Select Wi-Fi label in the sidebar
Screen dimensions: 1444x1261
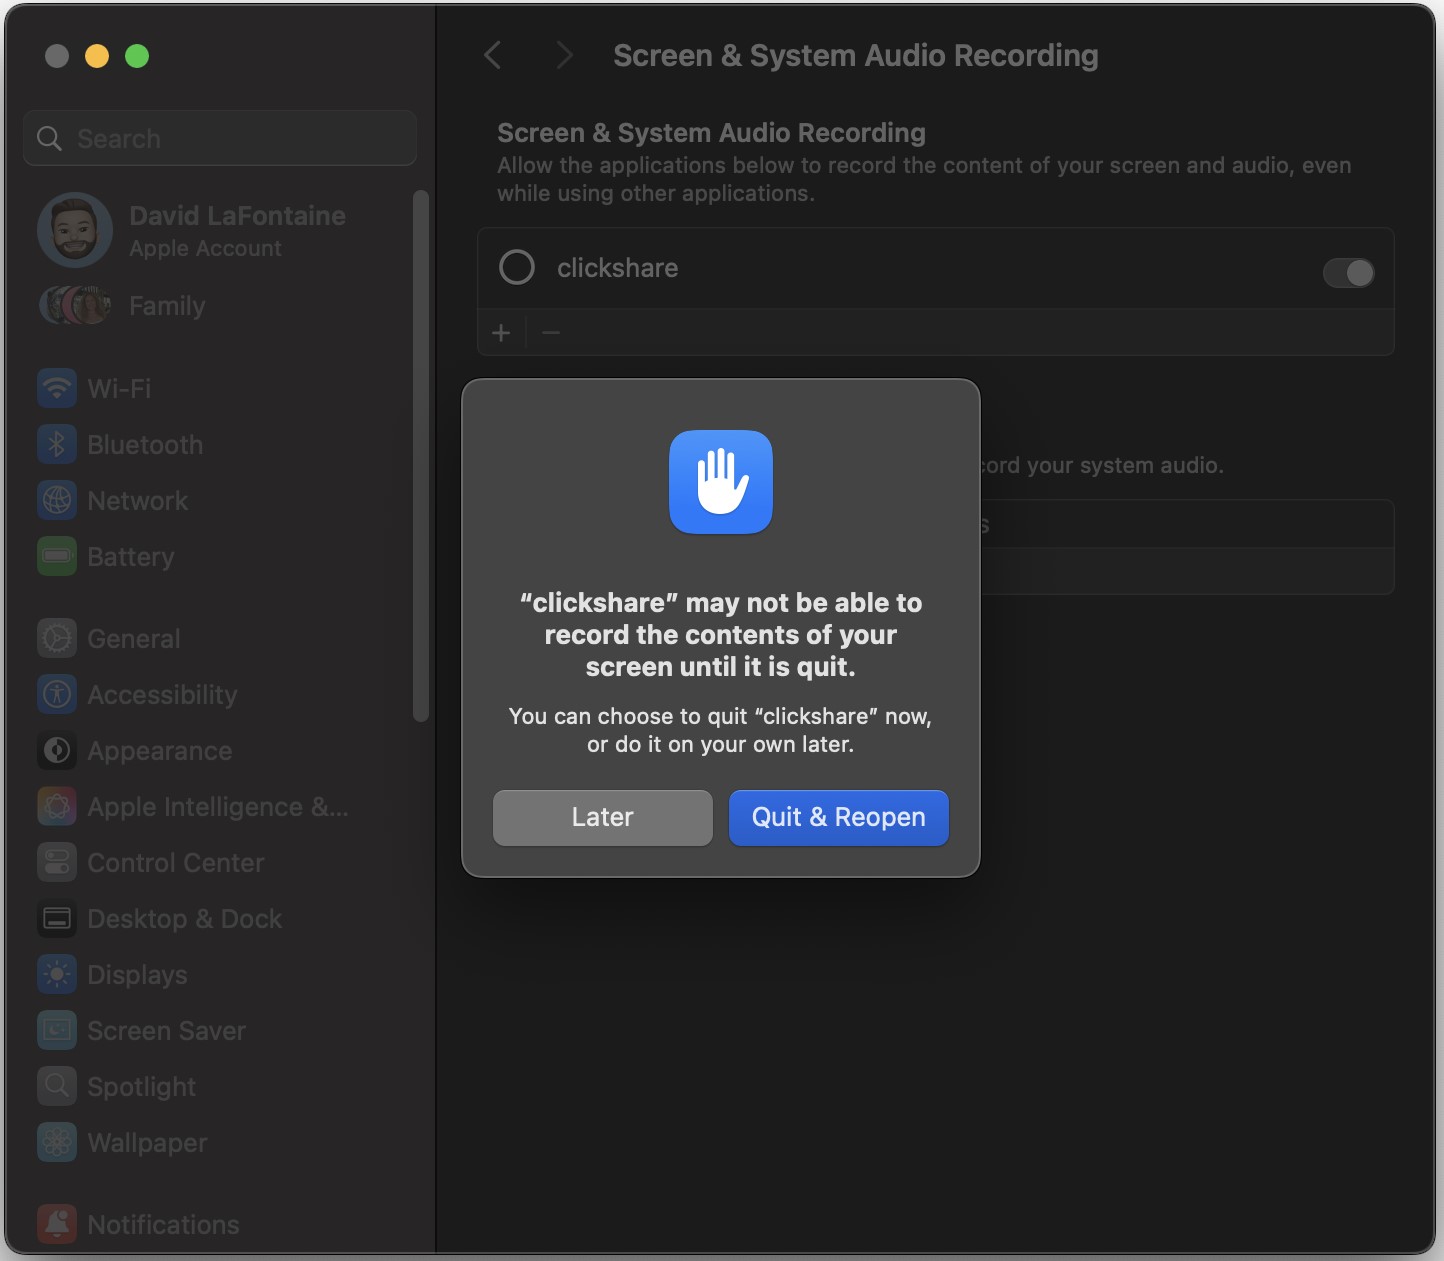(x=119, y=388)
